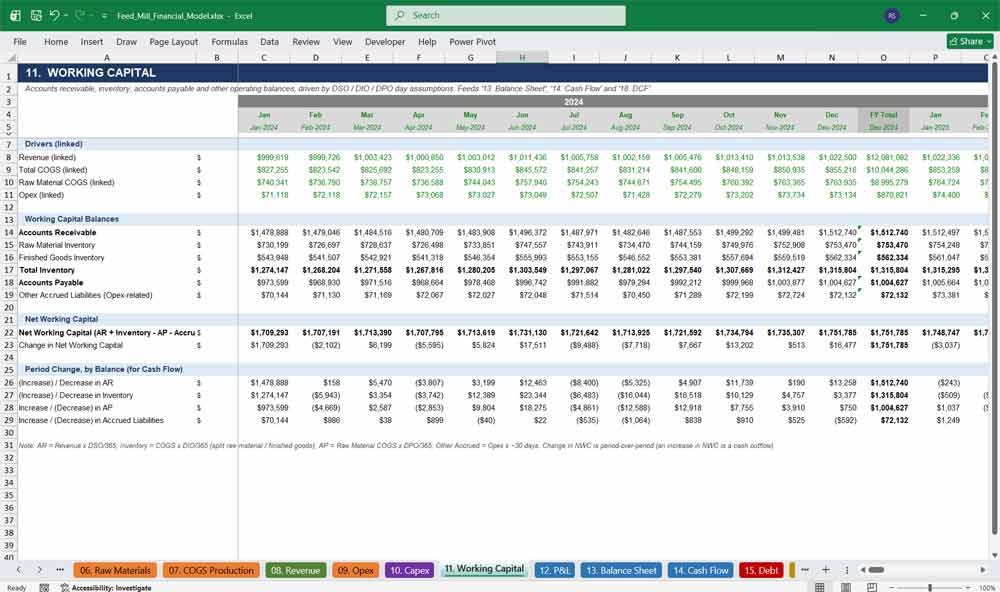Image resolution: width=1000 pixels, height=592 pixels.
Task: Switch to the 08. Revenue sheet
Action: point(295,570)
